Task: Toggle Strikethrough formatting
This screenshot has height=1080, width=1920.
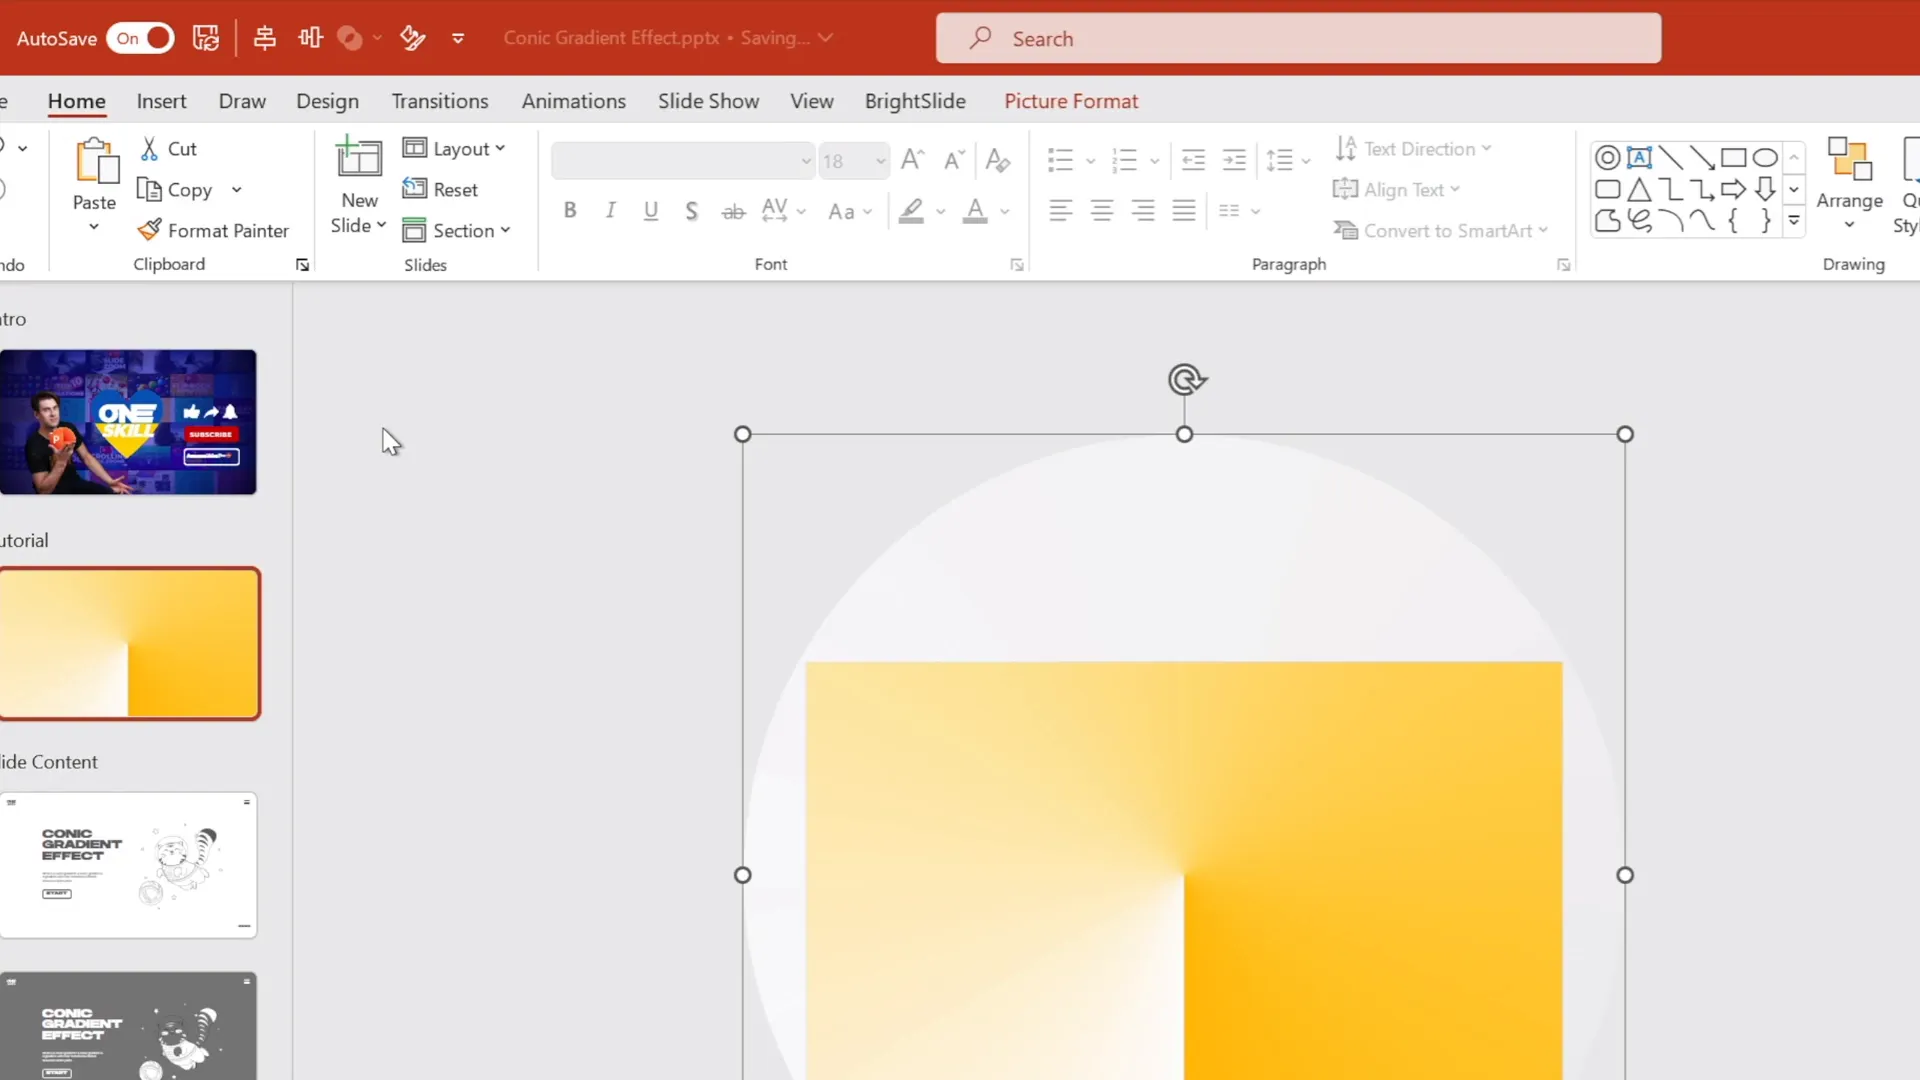Action: click(733, 211)
